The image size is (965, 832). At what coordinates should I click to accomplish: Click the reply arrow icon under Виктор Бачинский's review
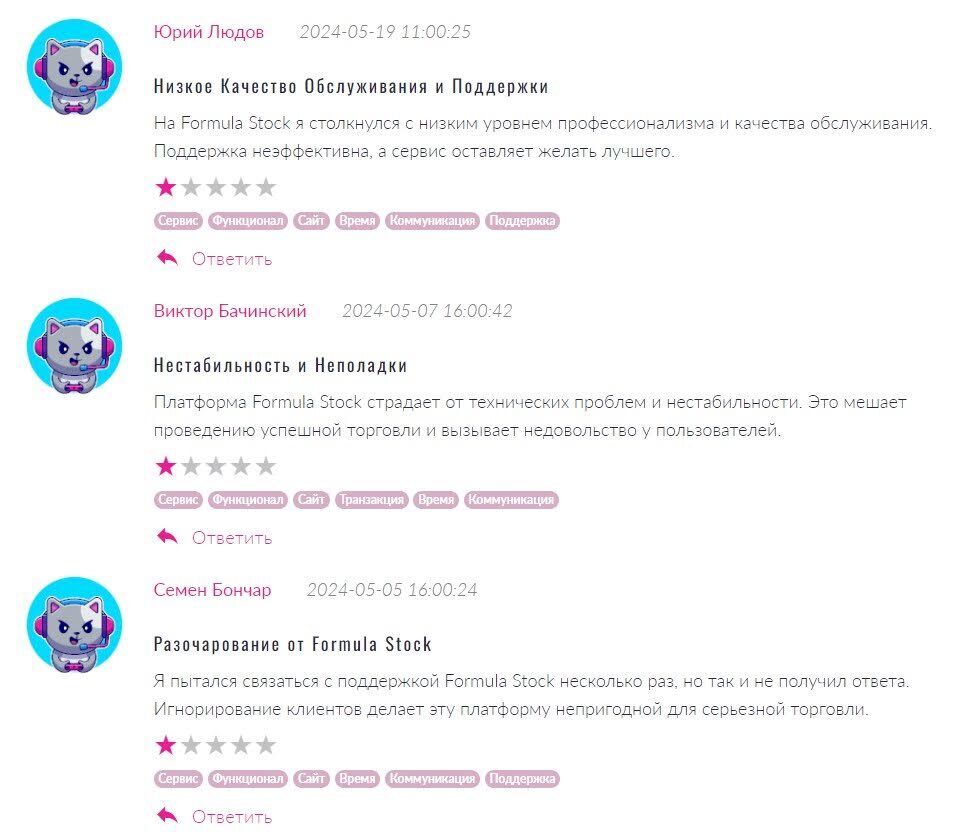click(x=167, y=537)
